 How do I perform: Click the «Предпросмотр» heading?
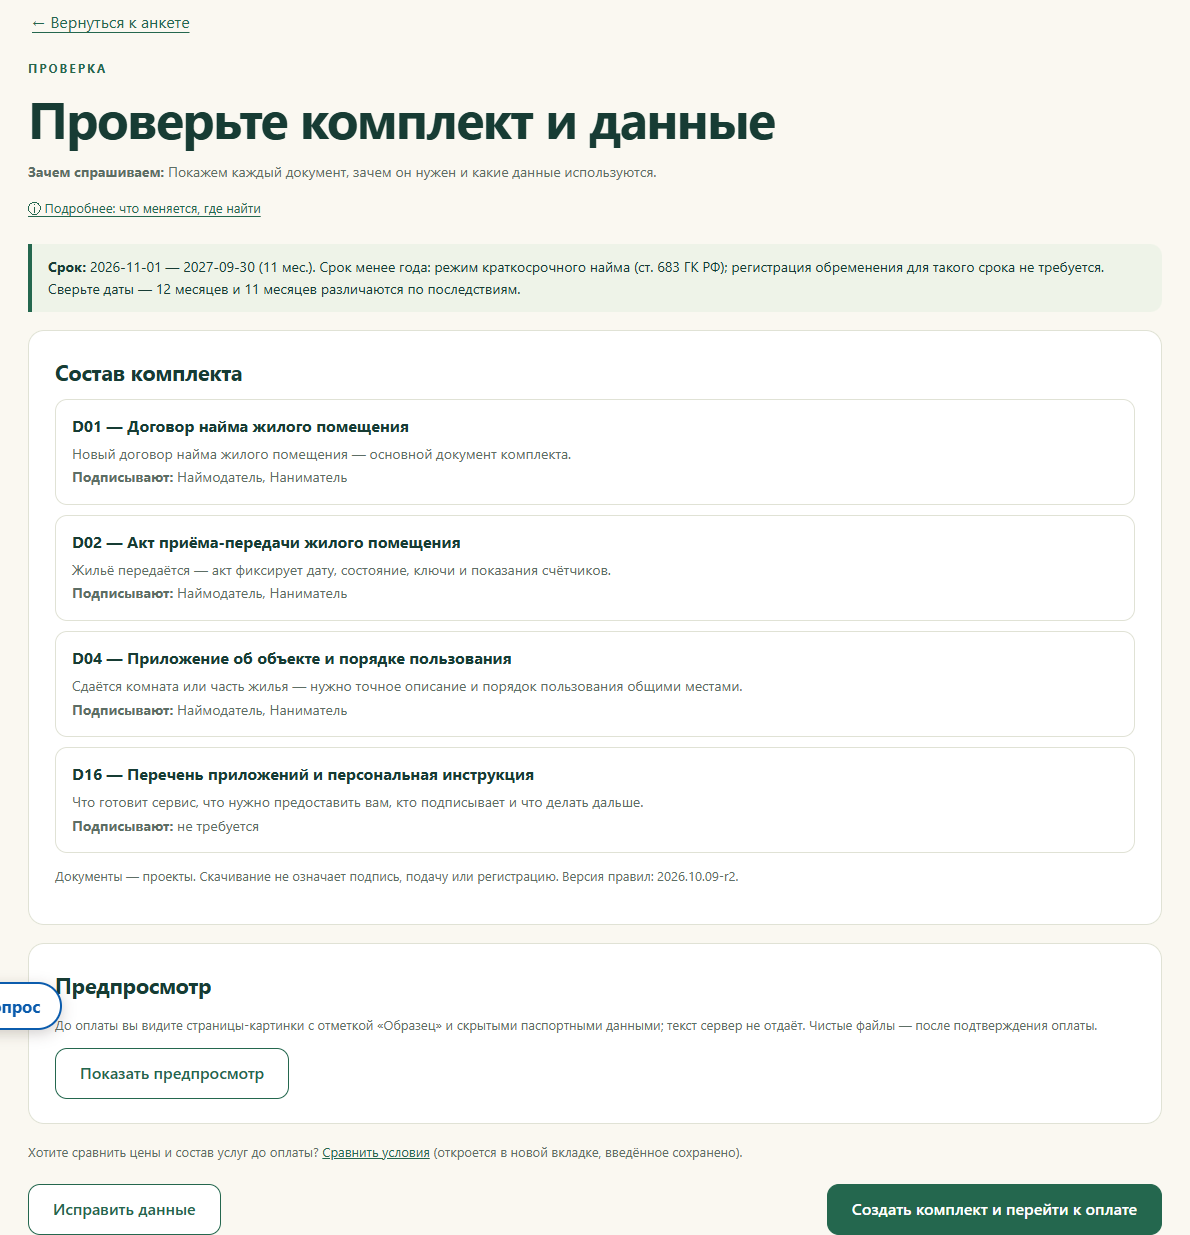134,987
